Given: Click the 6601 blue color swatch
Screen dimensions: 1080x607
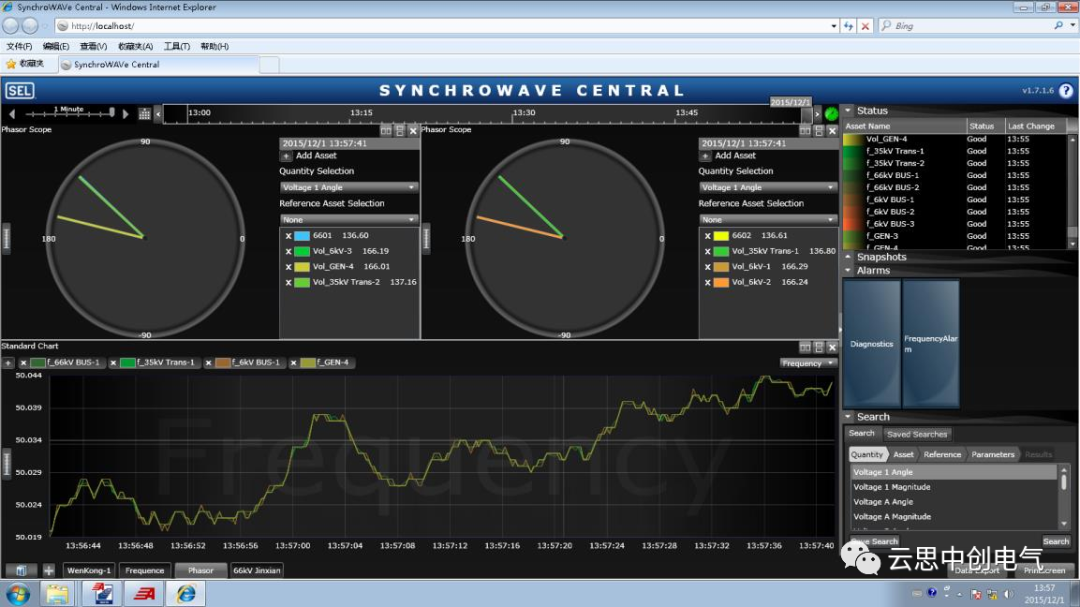Looking at the screenshot, I should [x=302, y=236].
